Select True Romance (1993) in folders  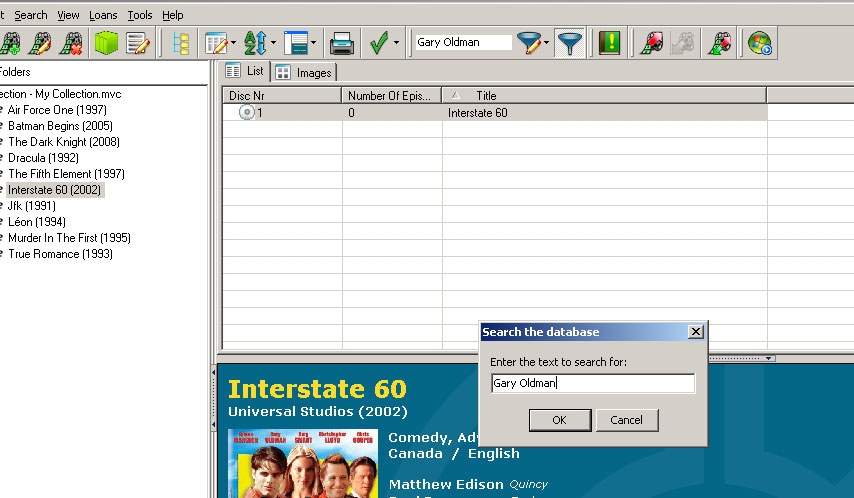click(x=60, y=254)
